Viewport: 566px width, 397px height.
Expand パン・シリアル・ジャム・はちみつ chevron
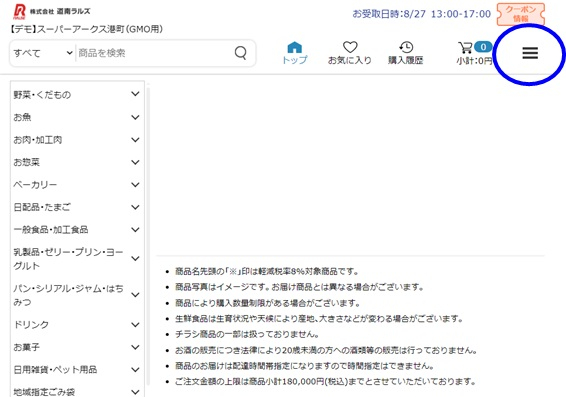(x=135, y=295)
